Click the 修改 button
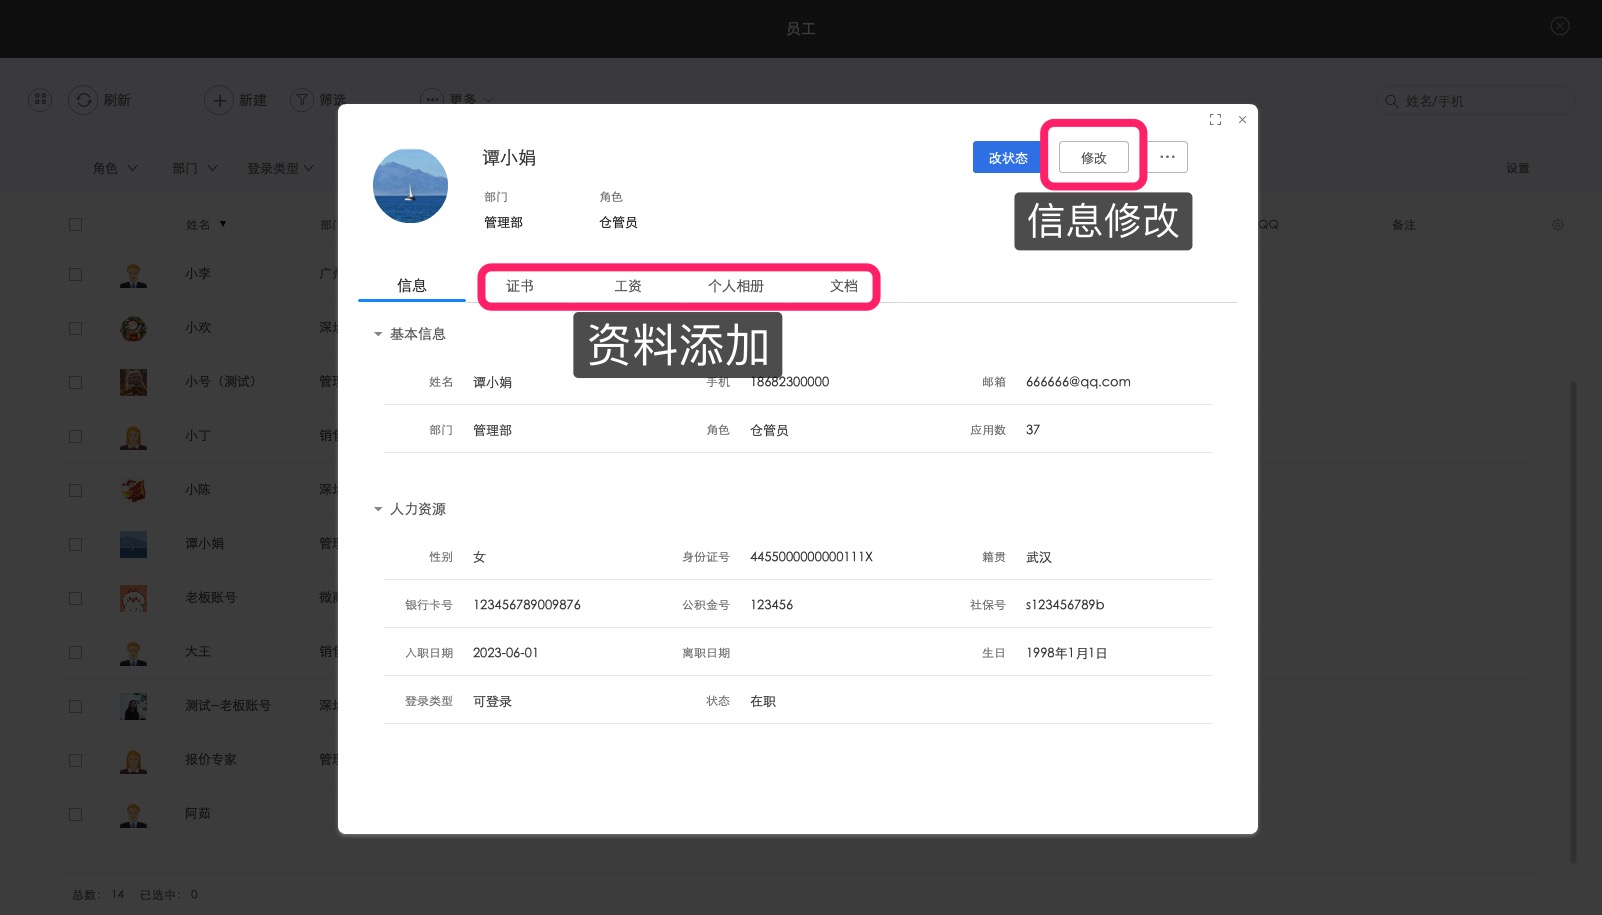Viewport: 1602px width, 915px height. pyautogui.click(x=1094, y=157)
